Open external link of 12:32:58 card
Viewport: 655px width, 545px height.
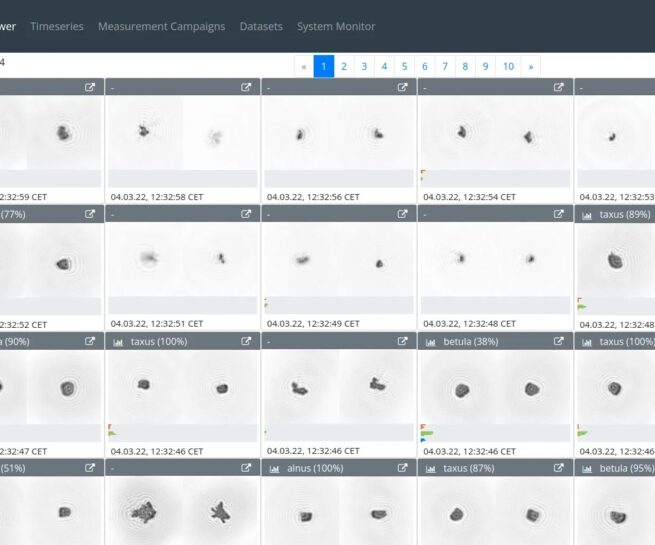click(x=246, y=87)
